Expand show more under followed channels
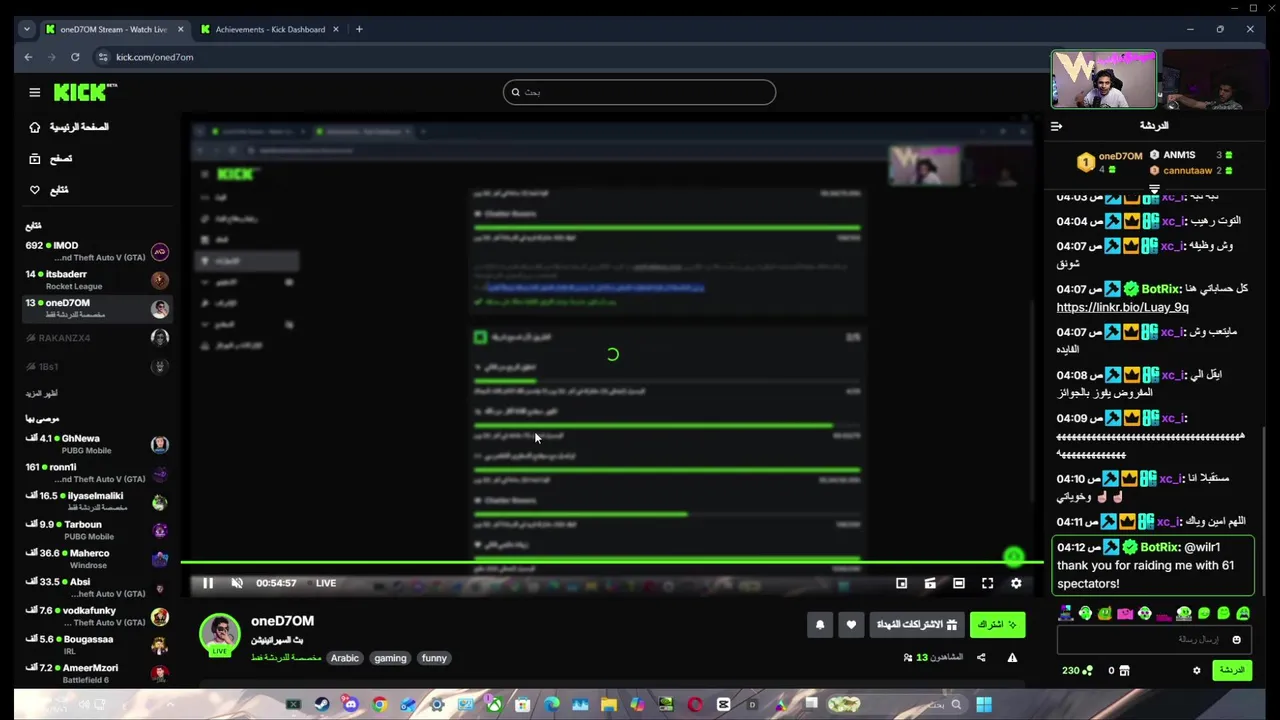 point(41,393)
